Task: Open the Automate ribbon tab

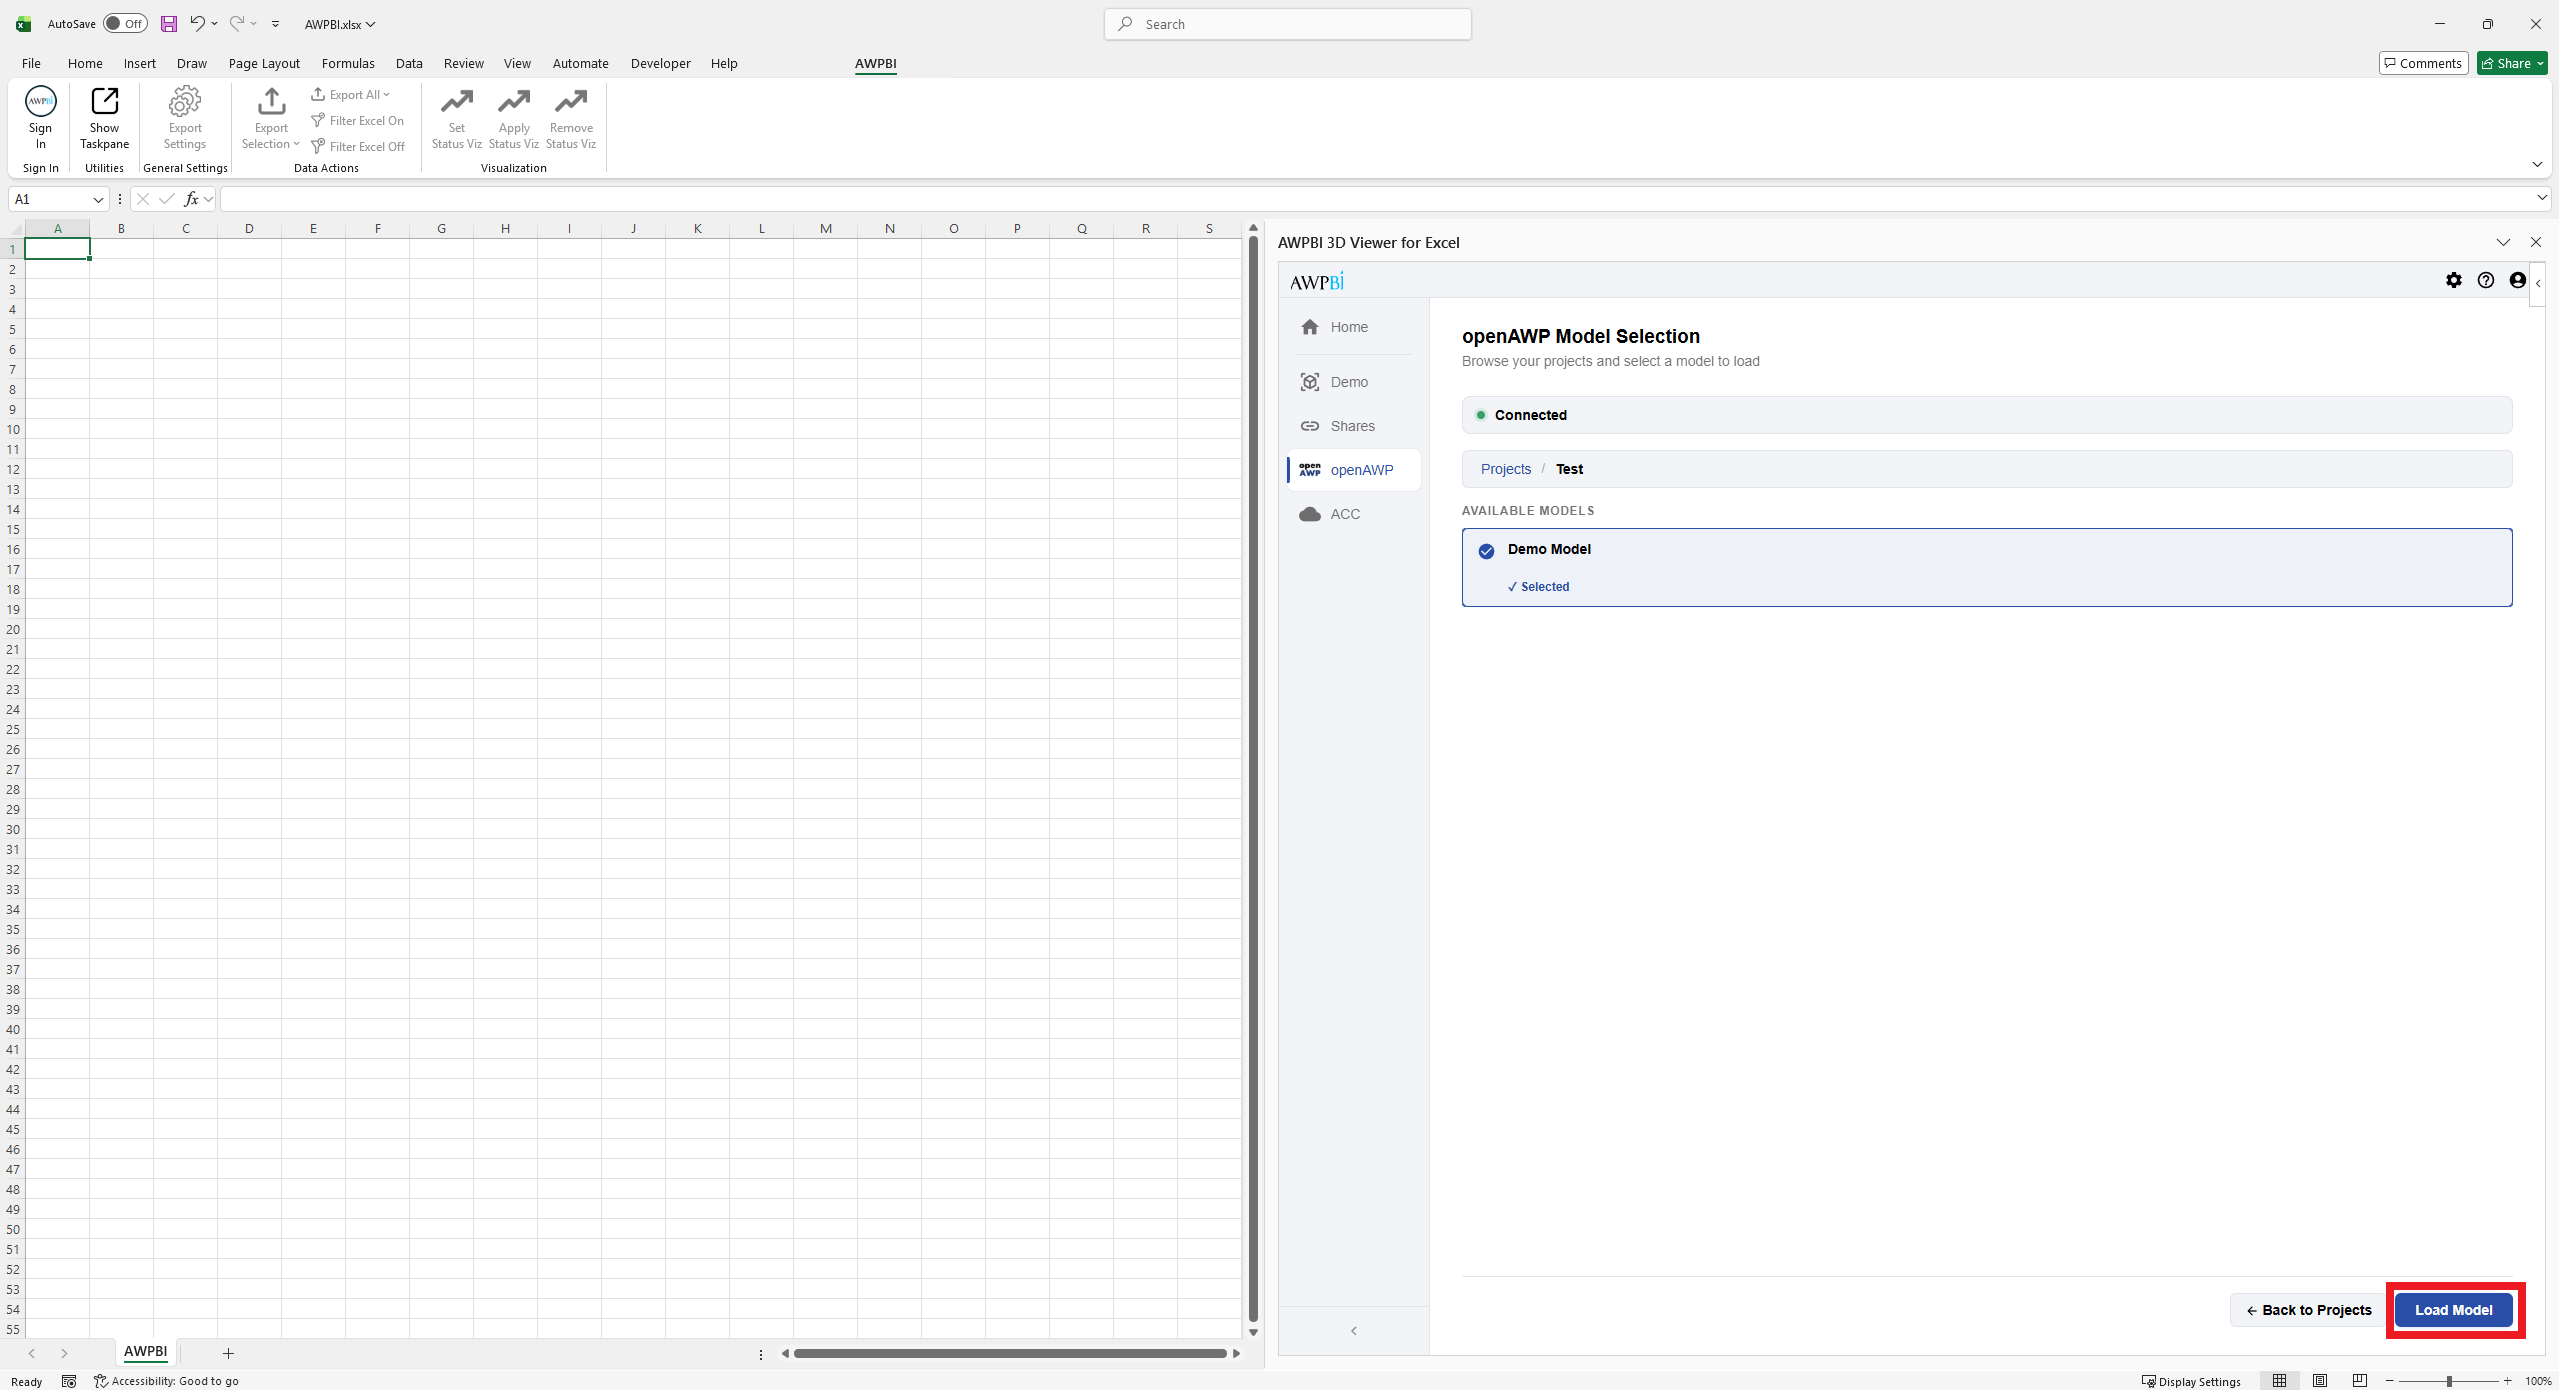Action: tap(580, 63)
